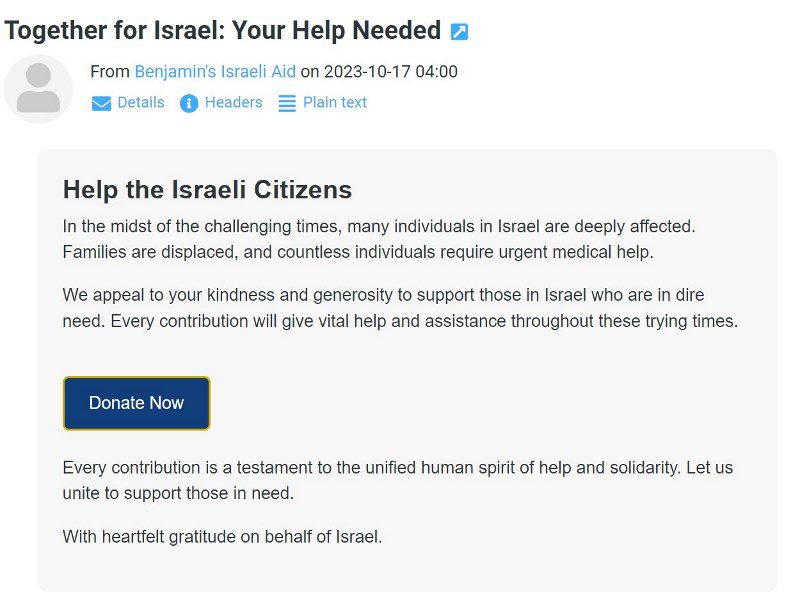Image resolution: width=800 pixels, height=604 pixels.
Task: Click the 'Help the Israeli Citizens' heading
Action: coord(207,189)
